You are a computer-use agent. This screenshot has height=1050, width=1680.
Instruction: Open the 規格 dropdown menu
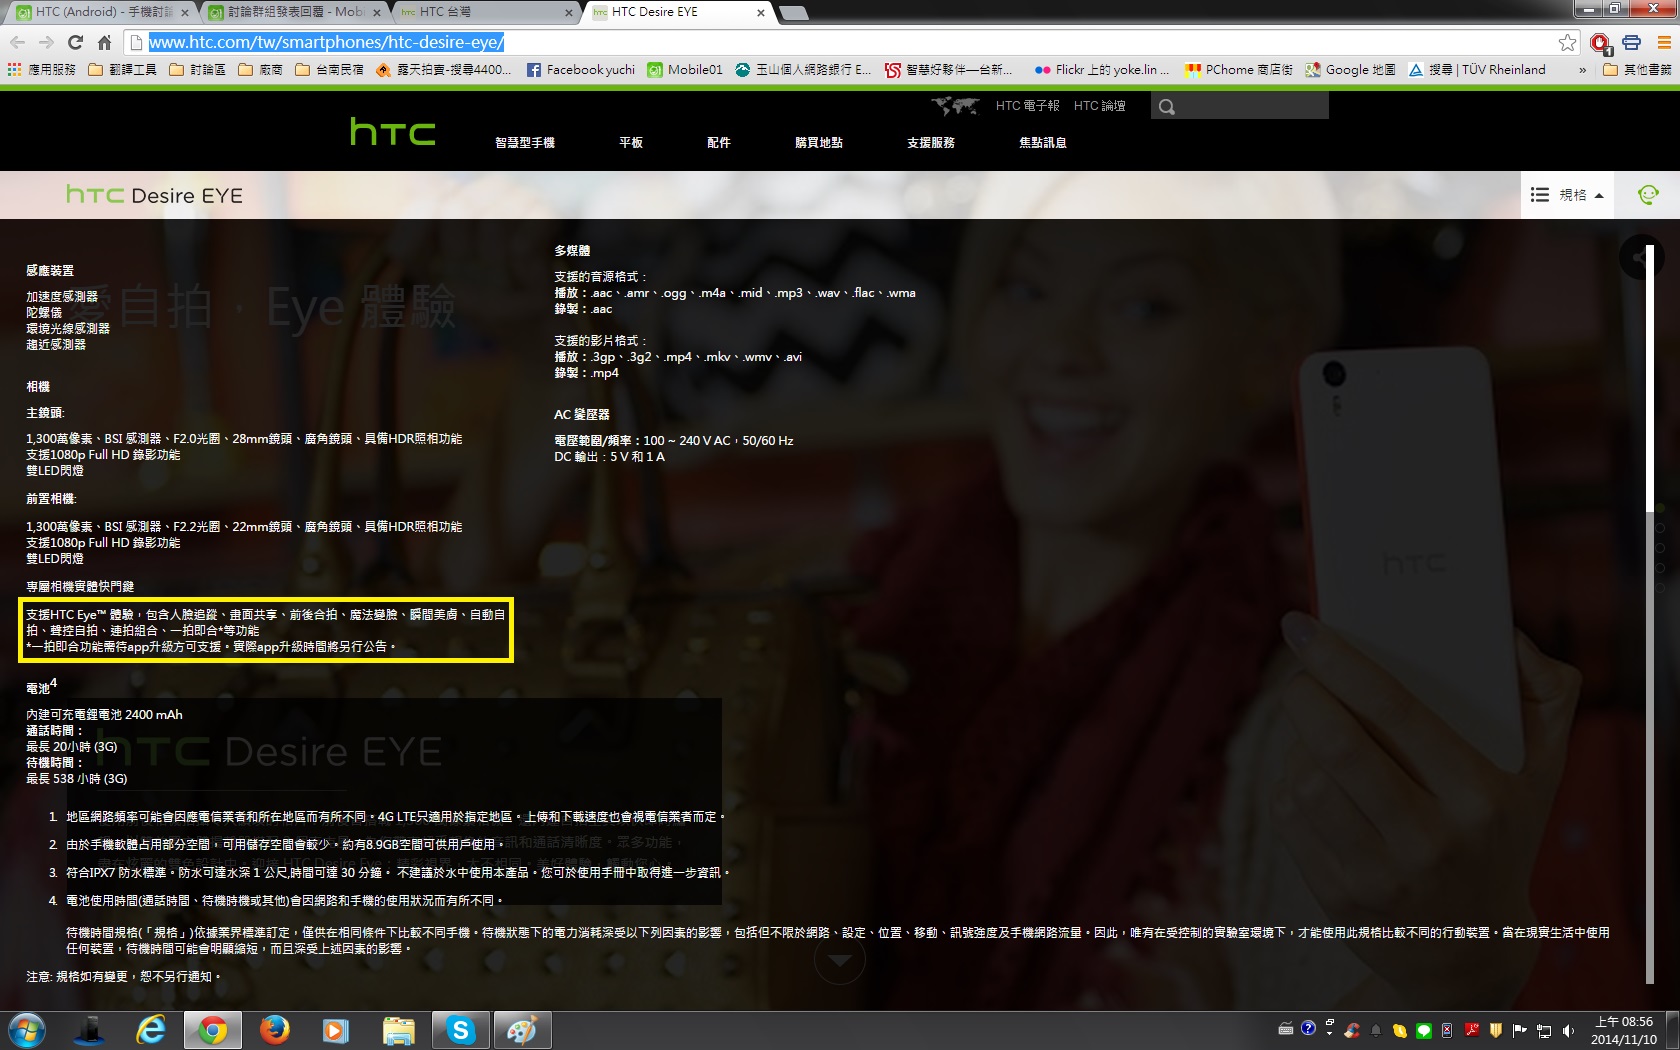pos(1567,195)
